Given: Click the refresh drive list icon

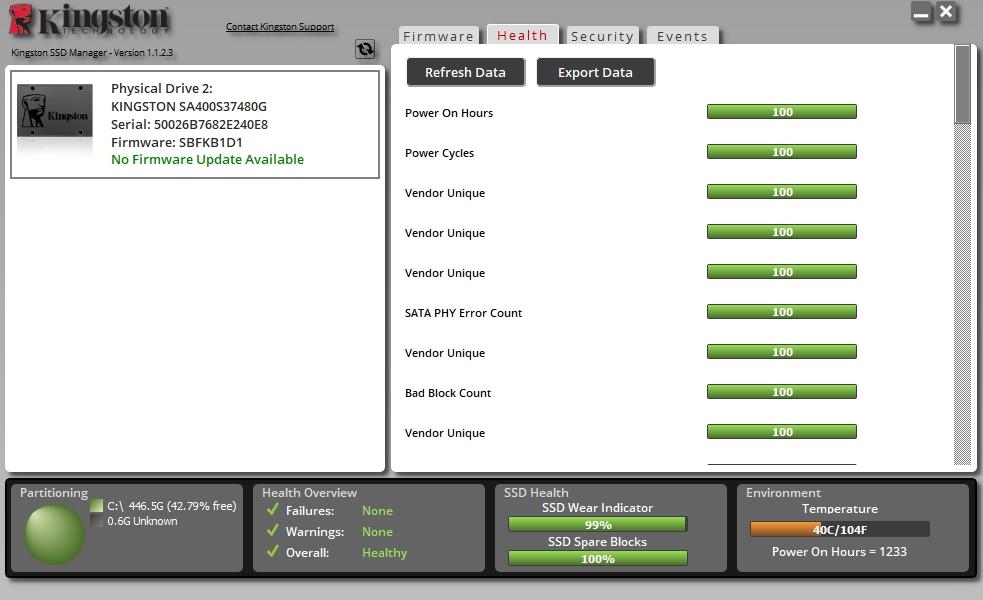Looking at the screenshot, I should (x=365, y=49).
